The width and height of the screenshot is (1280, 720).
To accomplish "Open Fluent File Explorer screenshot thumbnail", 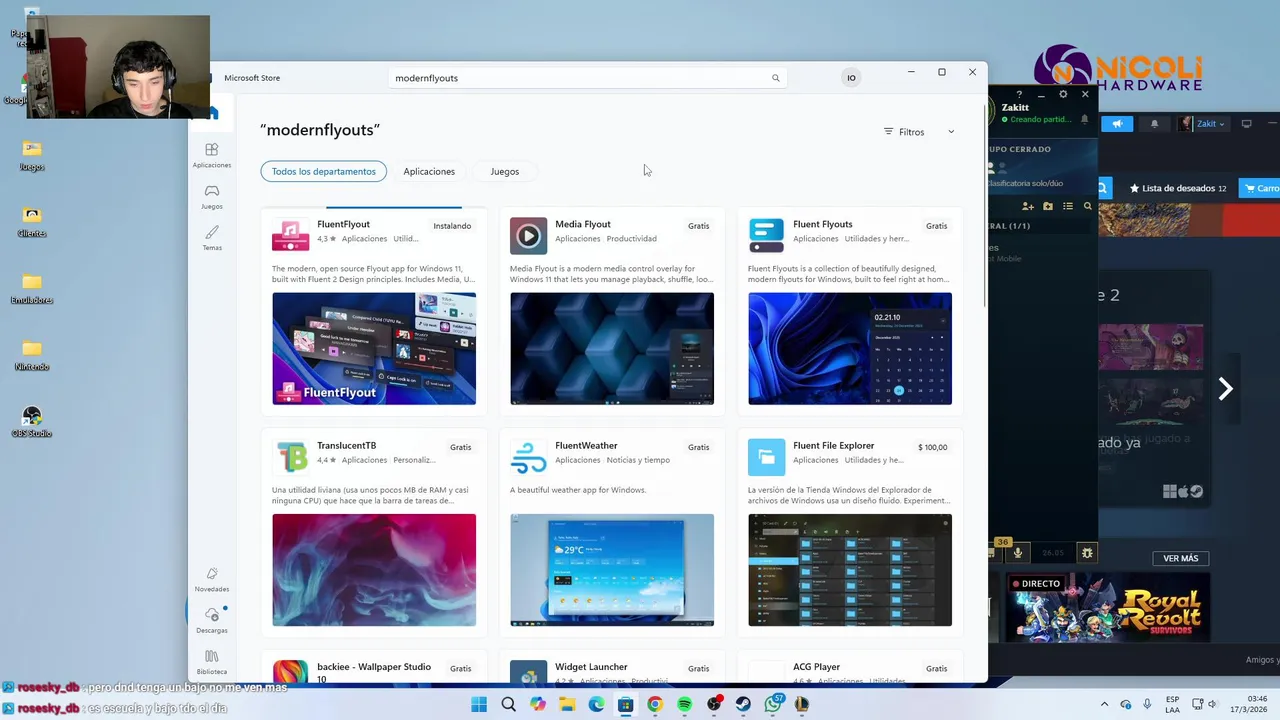I will 850,570.
